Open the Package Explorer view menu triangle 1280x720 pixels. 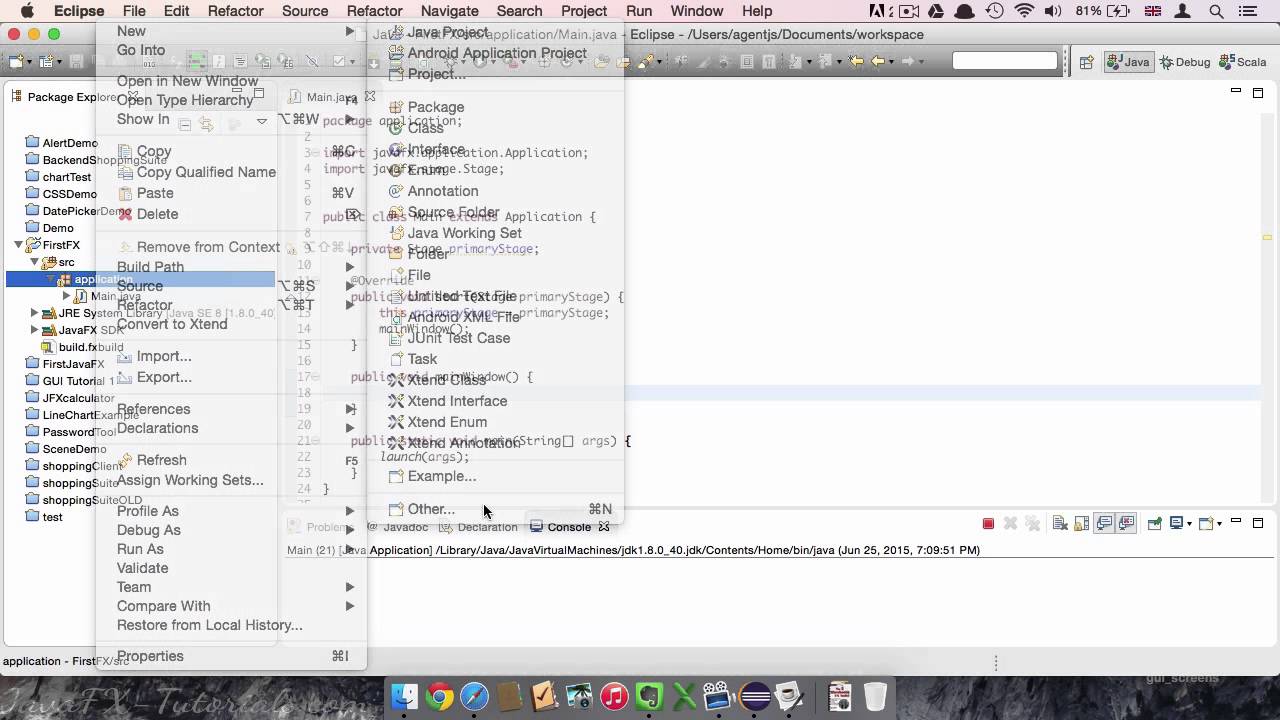coord(261,121)
